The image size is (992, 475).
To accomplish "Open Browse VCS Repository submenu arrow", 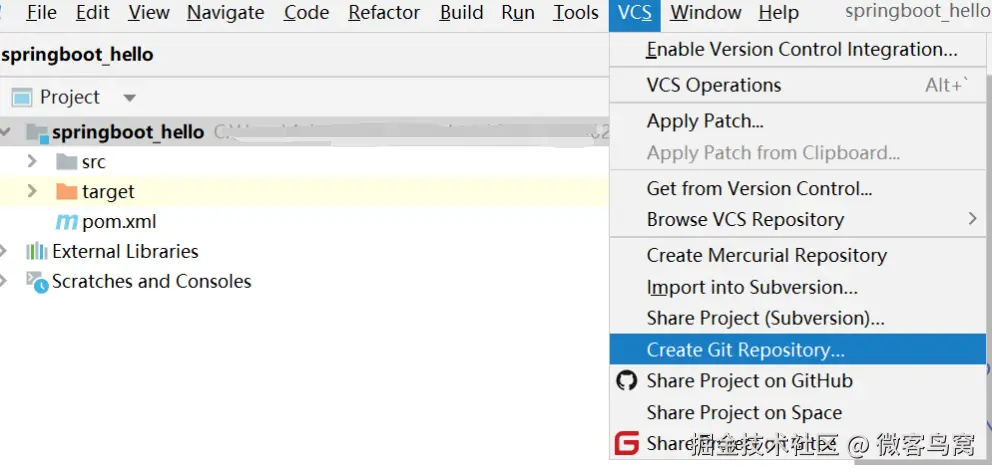I will 972,219.
